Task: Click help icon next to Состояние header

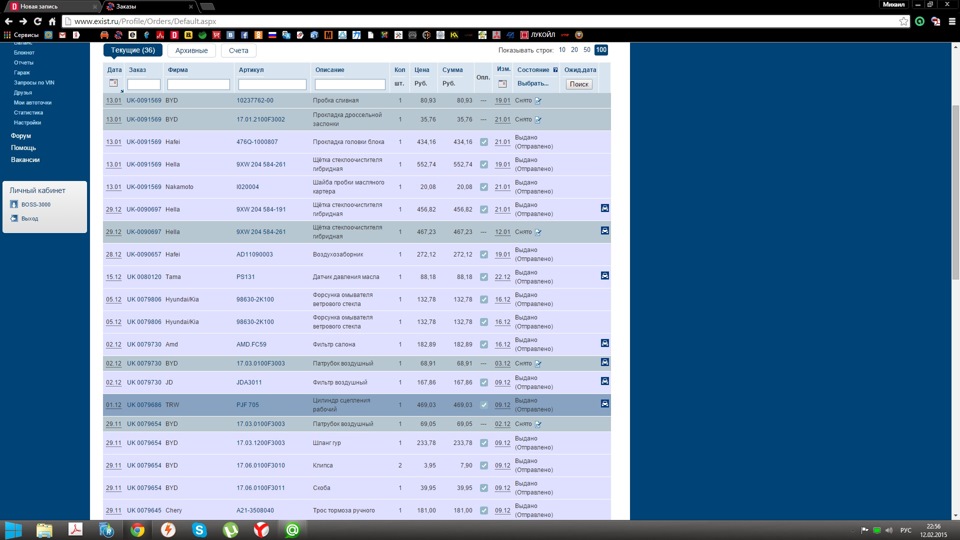Action: pyautogui.click(x=555, y=70)
